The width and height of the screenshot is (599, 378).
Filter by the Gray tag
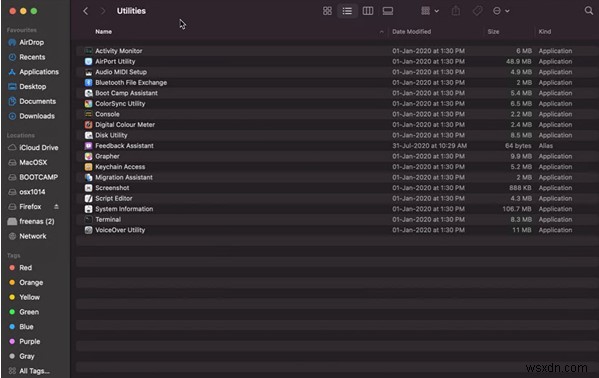pos(27,356)
